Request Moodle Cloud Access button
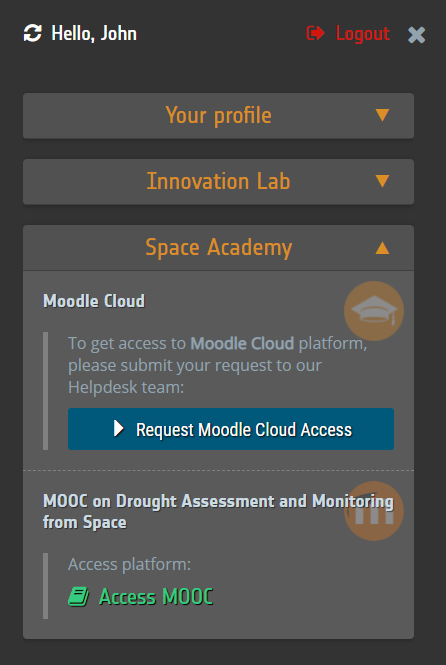 pos(231,429)
